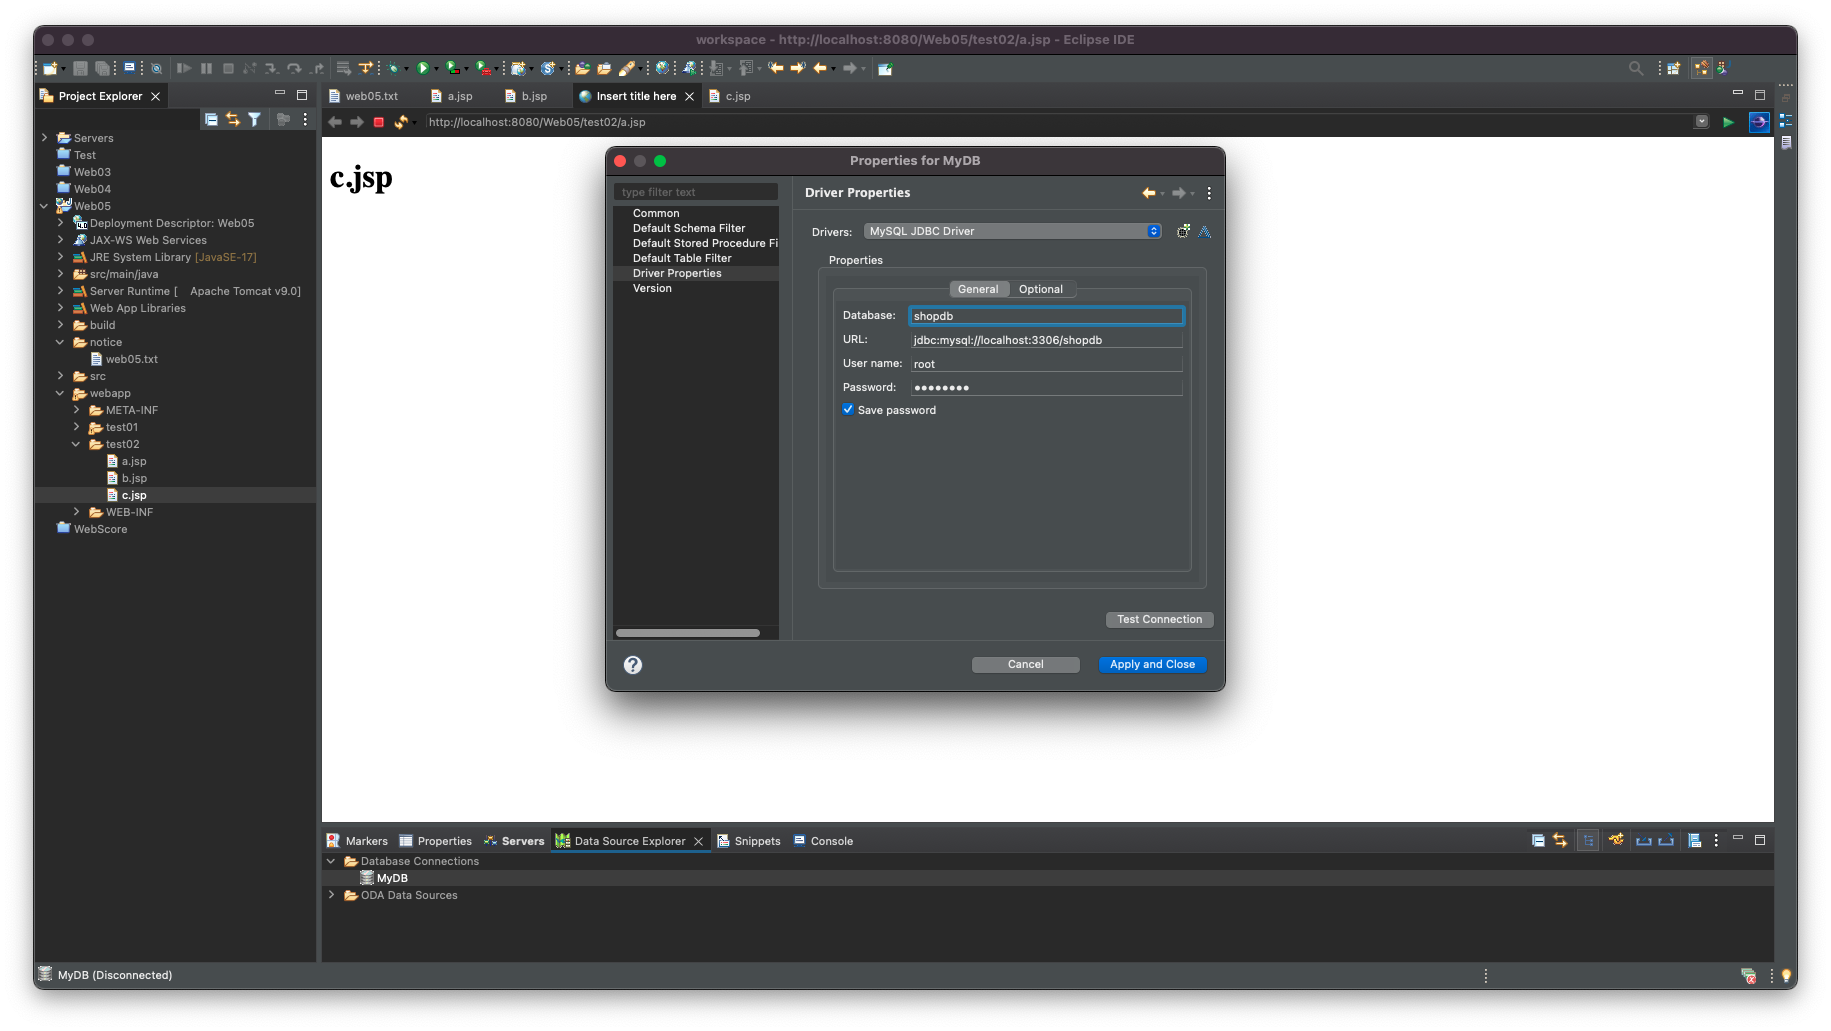Image resolution: width=1831 pixels, height=1031 pixels.
Task: Click the properties list horizontal scrollbar
Action: point(688,633)
